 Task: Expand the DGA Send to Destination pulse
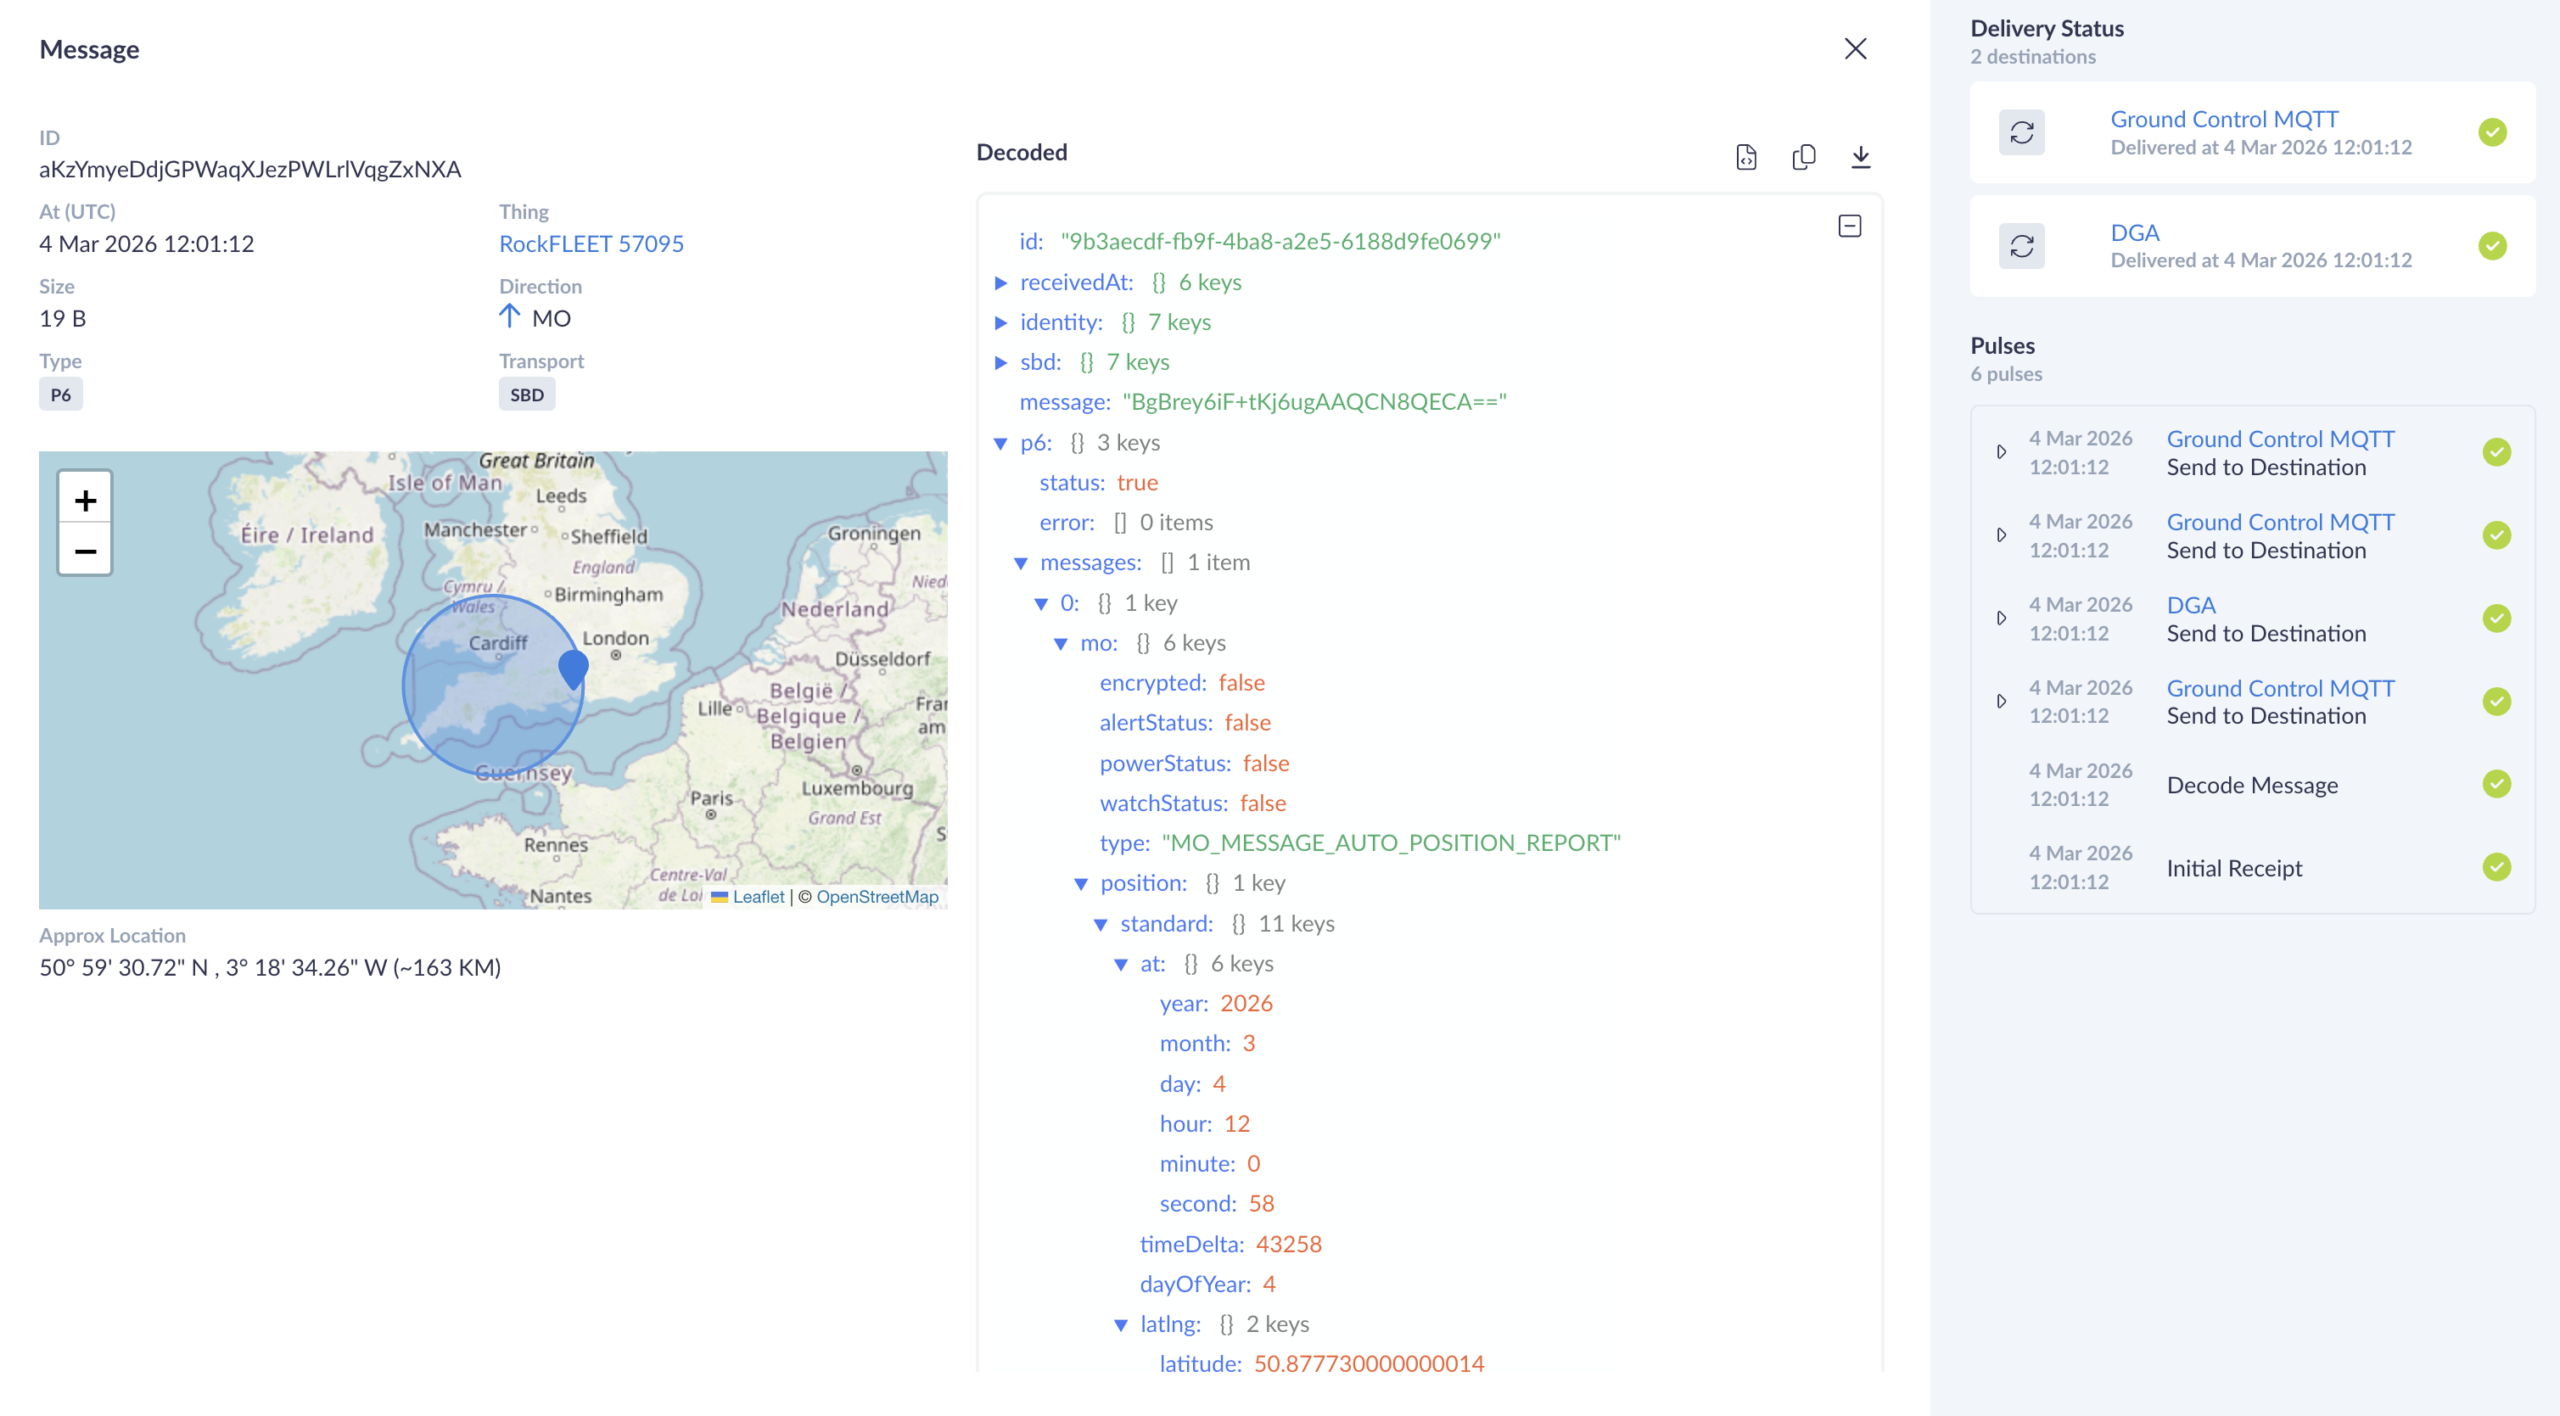2000,618
